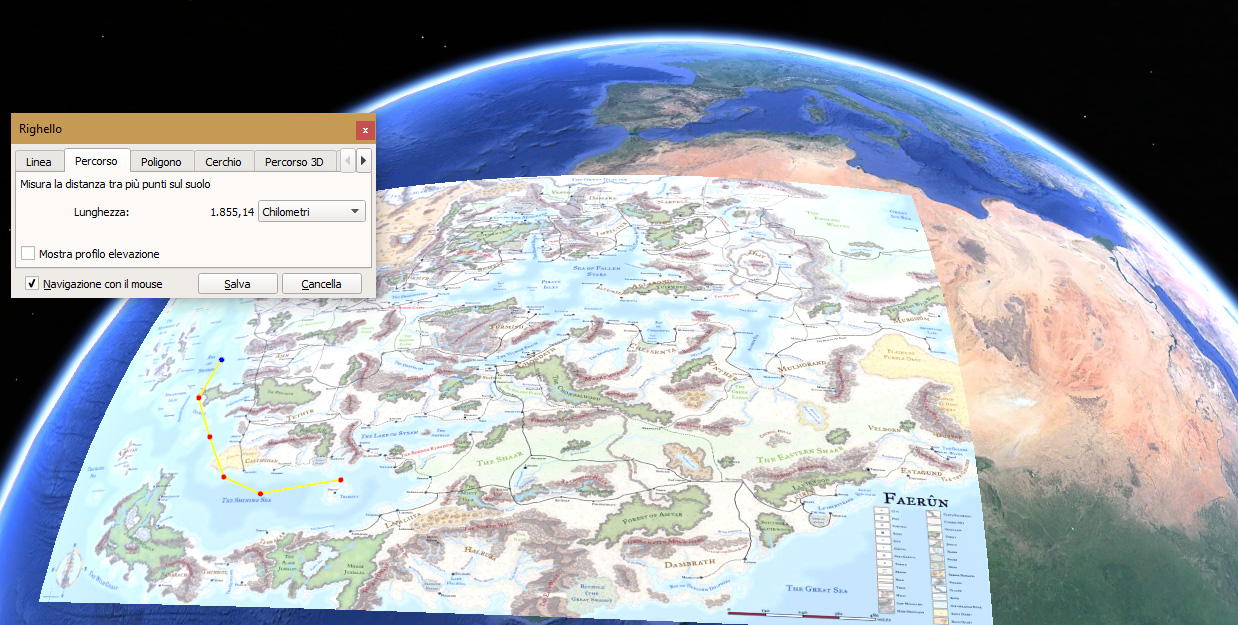Click the blue starting point of the path
The image size is (1238, 625).
point(221,359)
